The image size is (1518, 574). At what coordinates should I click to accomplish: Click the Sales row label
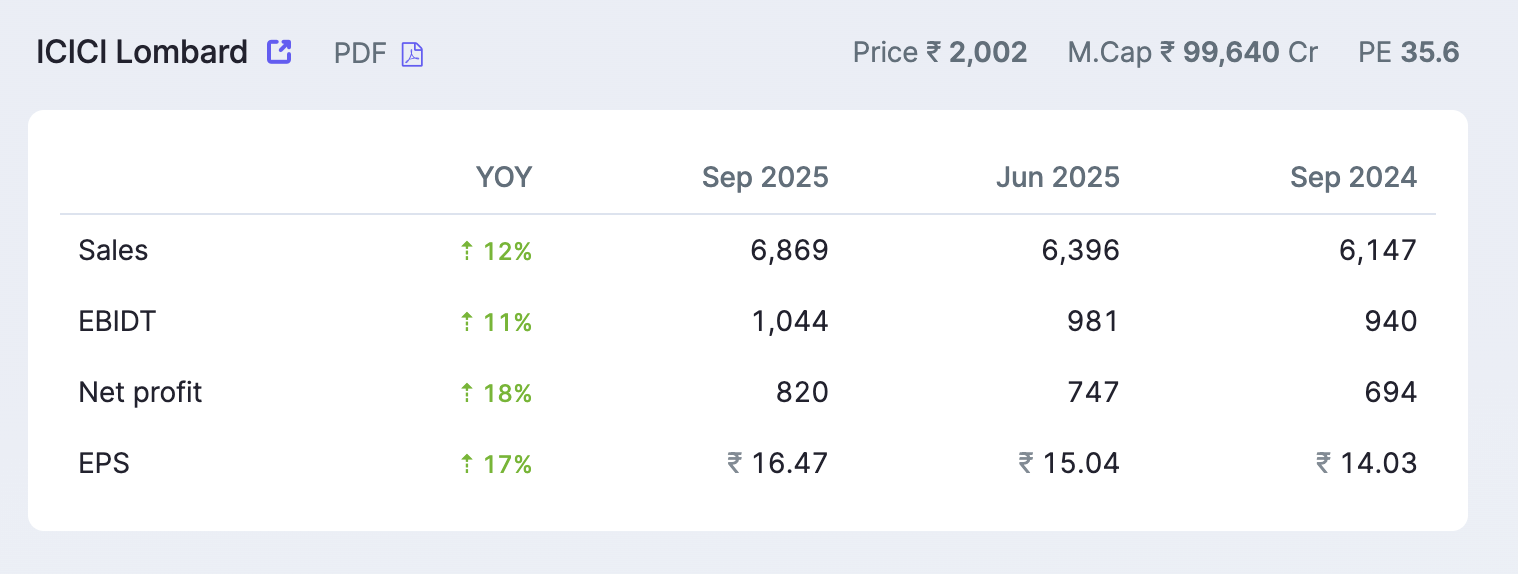(x=113, y=250)
